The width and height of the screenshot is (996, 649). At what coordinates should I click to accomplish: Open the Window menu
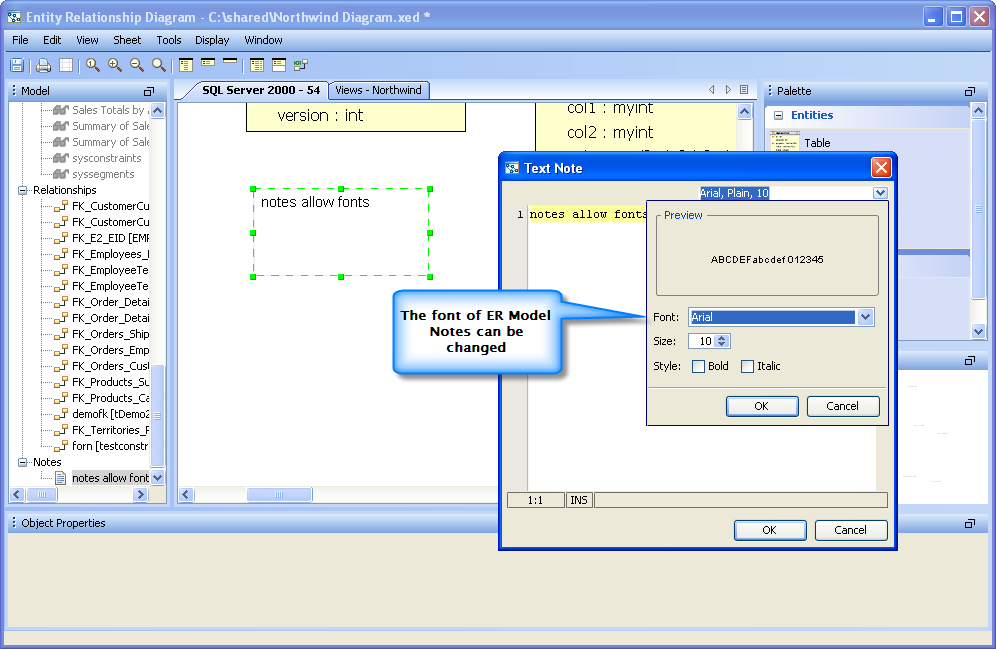point(264,40)
